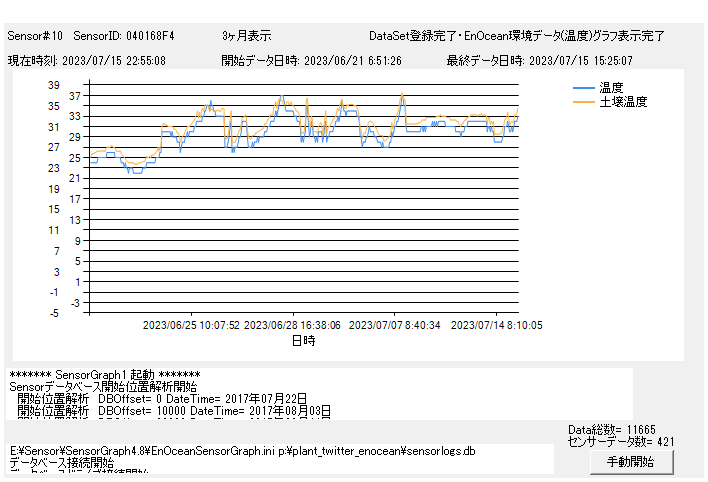Click the 2023/06/25 10:07:52 axis label
This screenshot has height=482, width=708.
pyautogui.click(x=191, y=325)
